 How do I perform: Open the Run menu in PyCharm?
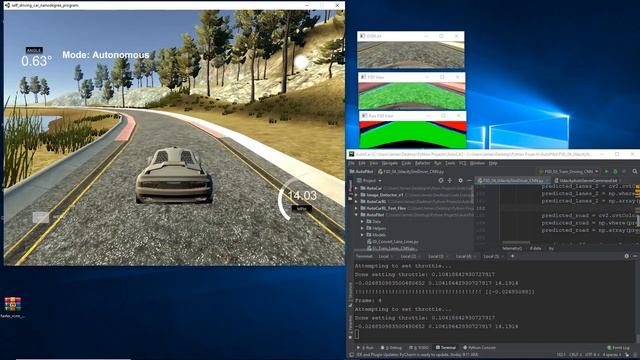coord(438,163)
